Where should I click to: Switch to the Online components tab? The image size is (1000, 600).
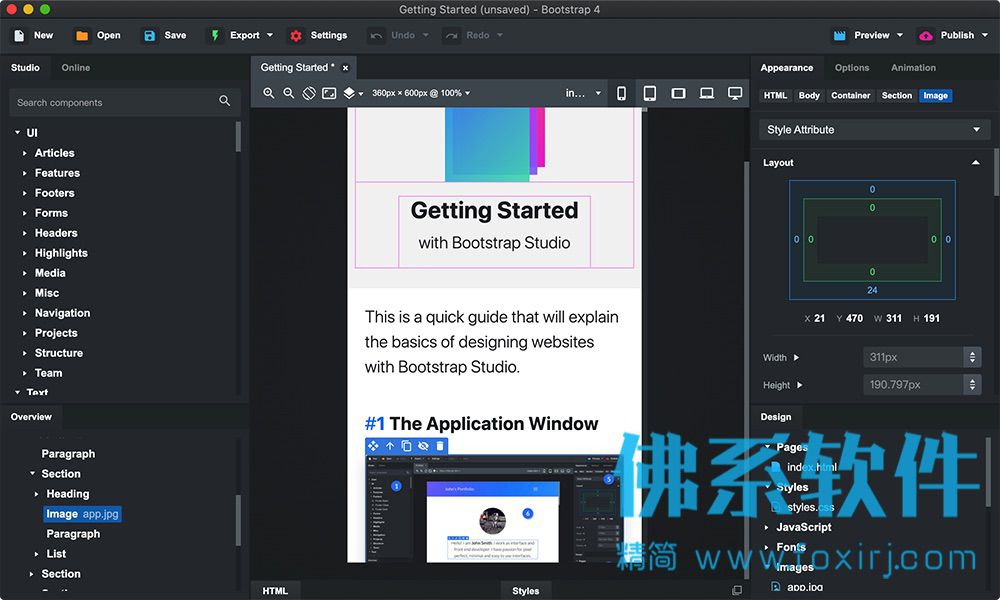click(x=75, y=68)
